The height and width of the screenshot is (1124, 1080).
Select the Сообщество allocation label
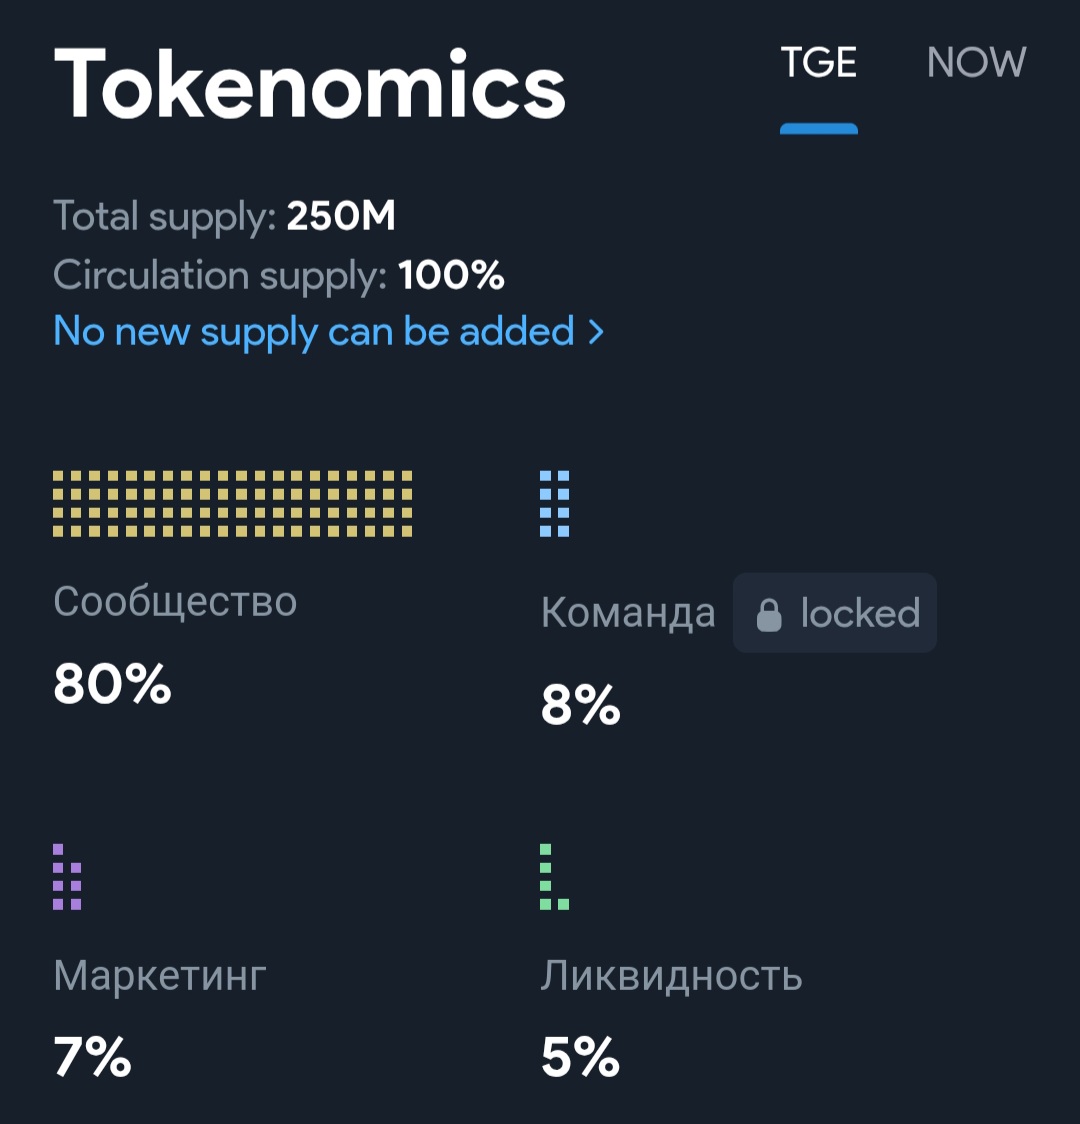(175, 602)
